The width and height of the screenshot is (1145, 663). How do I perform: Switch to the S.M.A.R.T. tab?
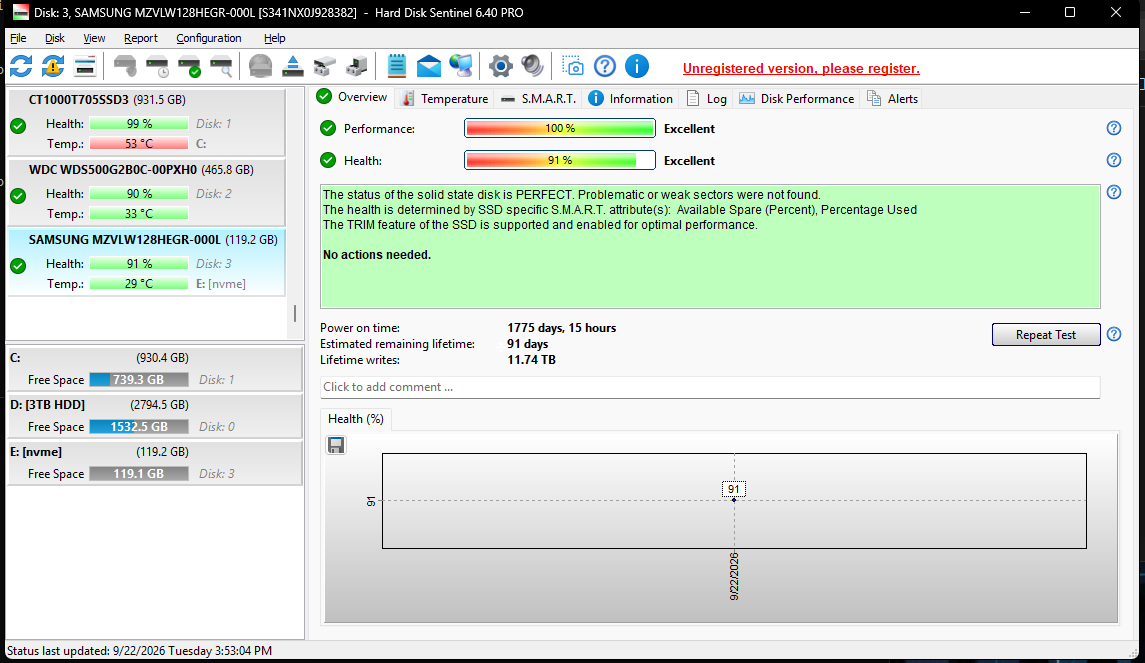(x=539, y=99)
